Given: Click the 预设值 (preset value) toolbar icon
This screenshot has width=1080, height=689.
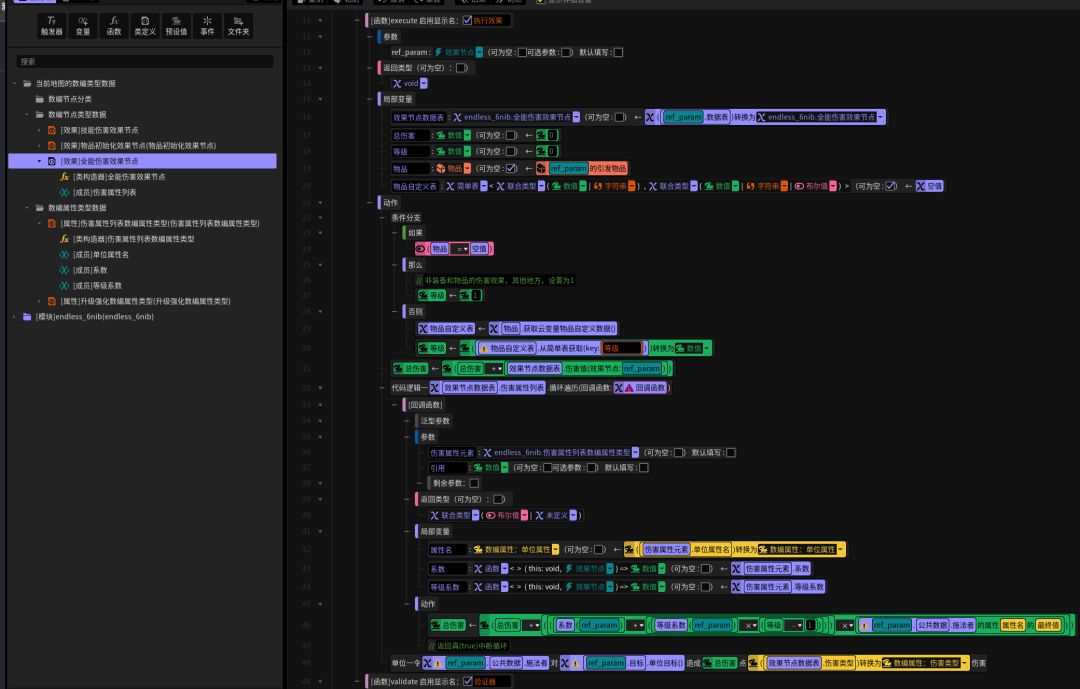Looking at the screenshot, I should (176, 25).
